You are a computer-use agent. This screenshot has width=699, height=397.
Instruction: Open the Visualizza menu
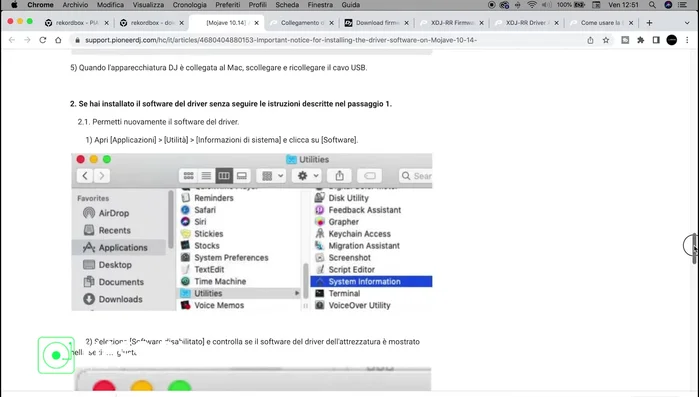pyautogui.click(x=148, y=5)
